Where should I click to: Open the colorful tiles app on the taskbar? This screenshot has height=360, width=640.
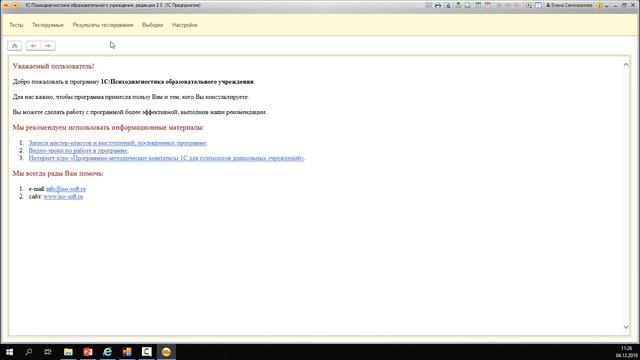pos(127,352)
